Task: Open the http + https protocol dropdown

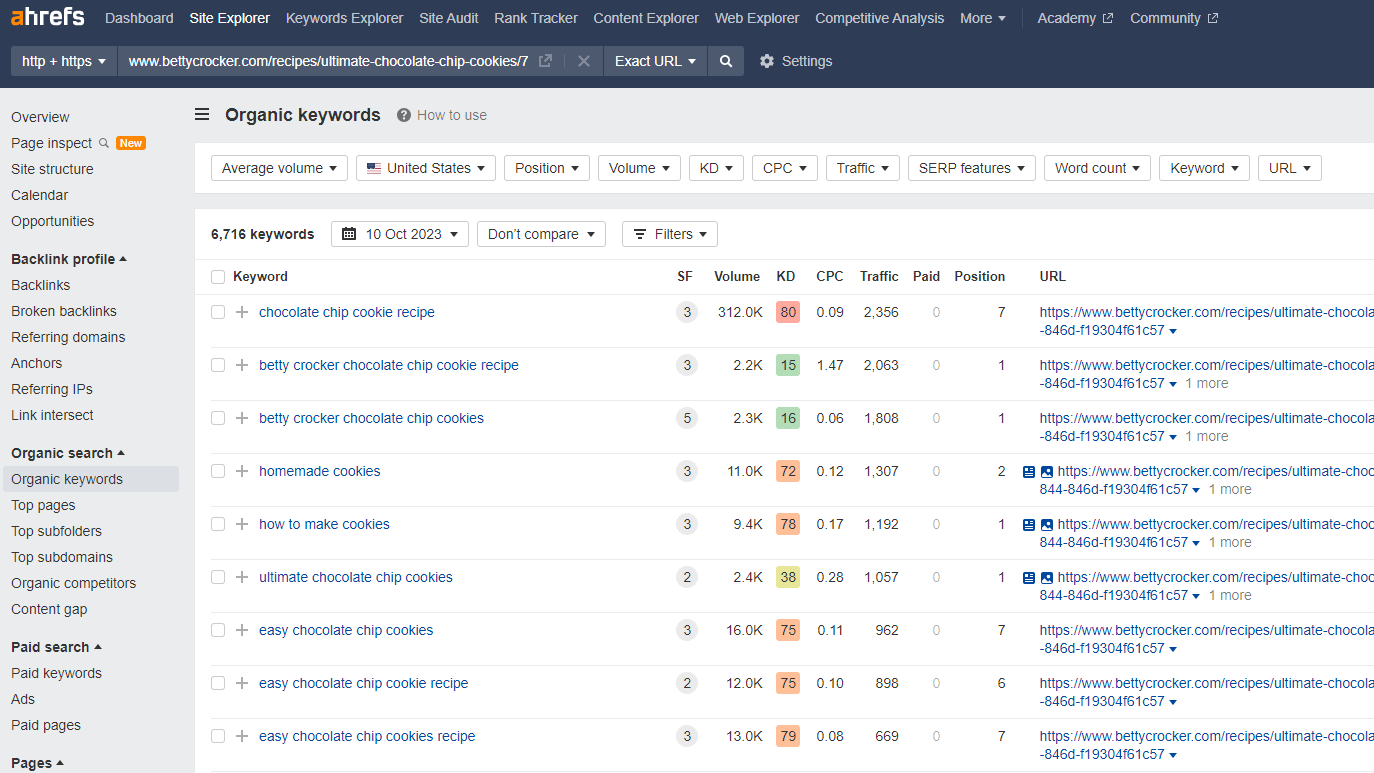Action: (64, 61)
